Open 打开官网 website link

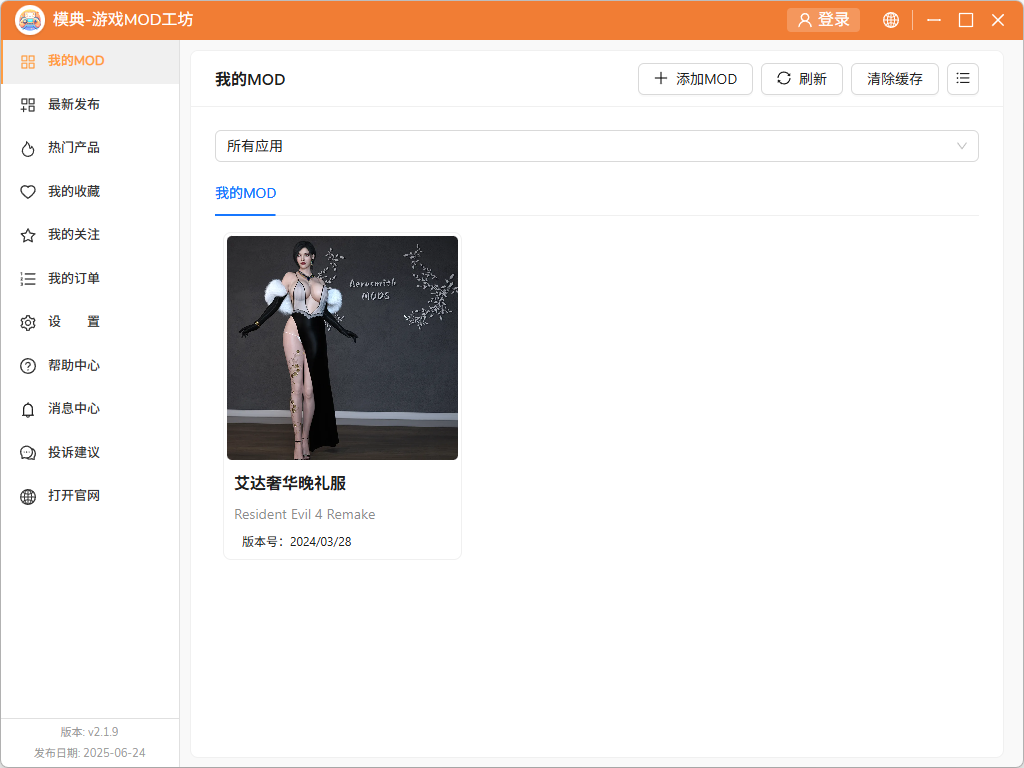73,496
